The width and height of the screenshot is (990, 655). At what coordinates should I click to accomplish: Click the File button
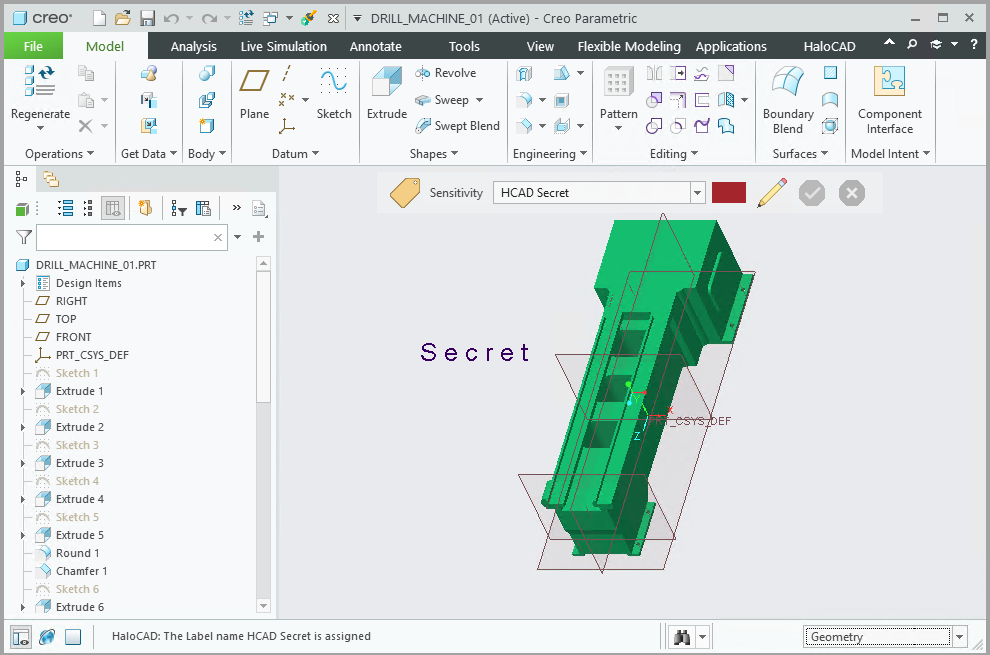point(33,46)
